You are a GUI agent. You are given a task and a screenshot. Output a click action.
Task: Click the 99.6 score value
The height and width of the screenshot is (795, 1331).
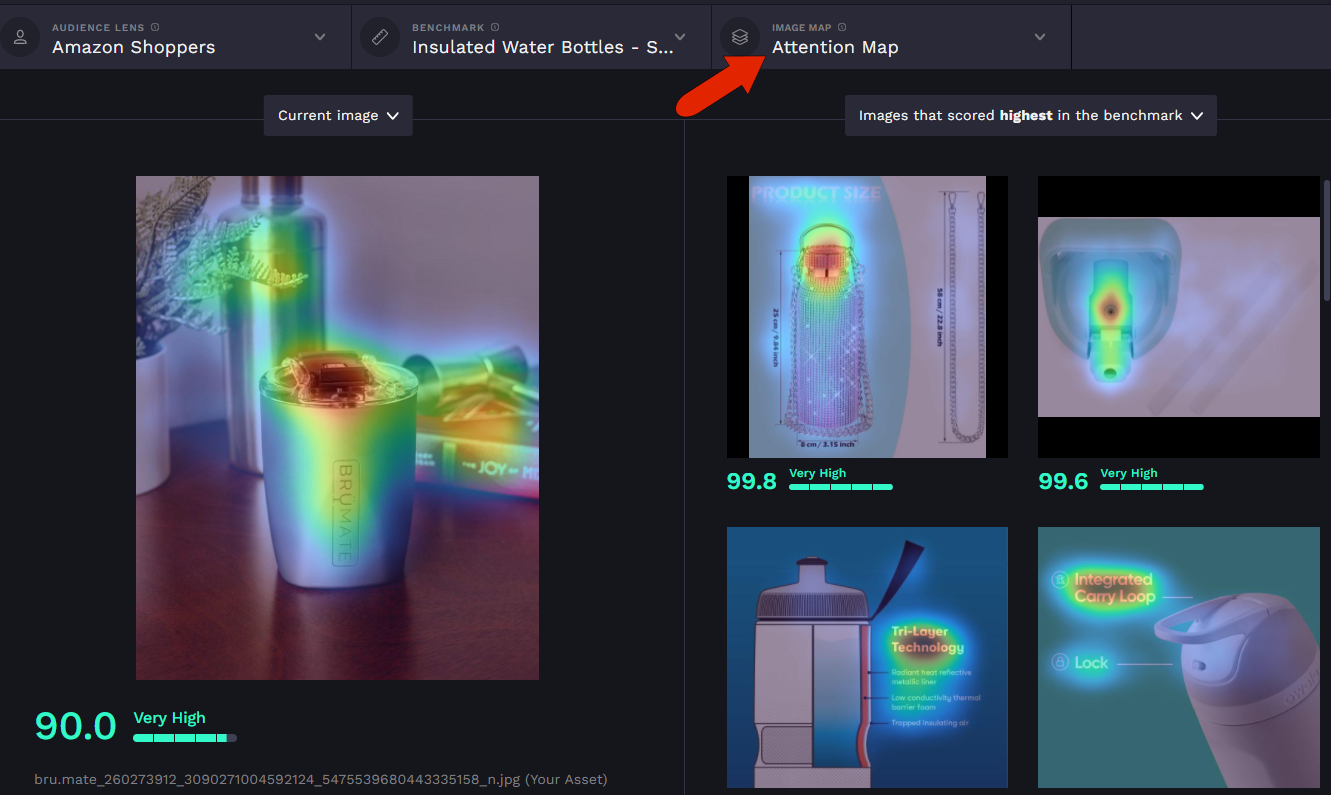(x=1063, y=481)
